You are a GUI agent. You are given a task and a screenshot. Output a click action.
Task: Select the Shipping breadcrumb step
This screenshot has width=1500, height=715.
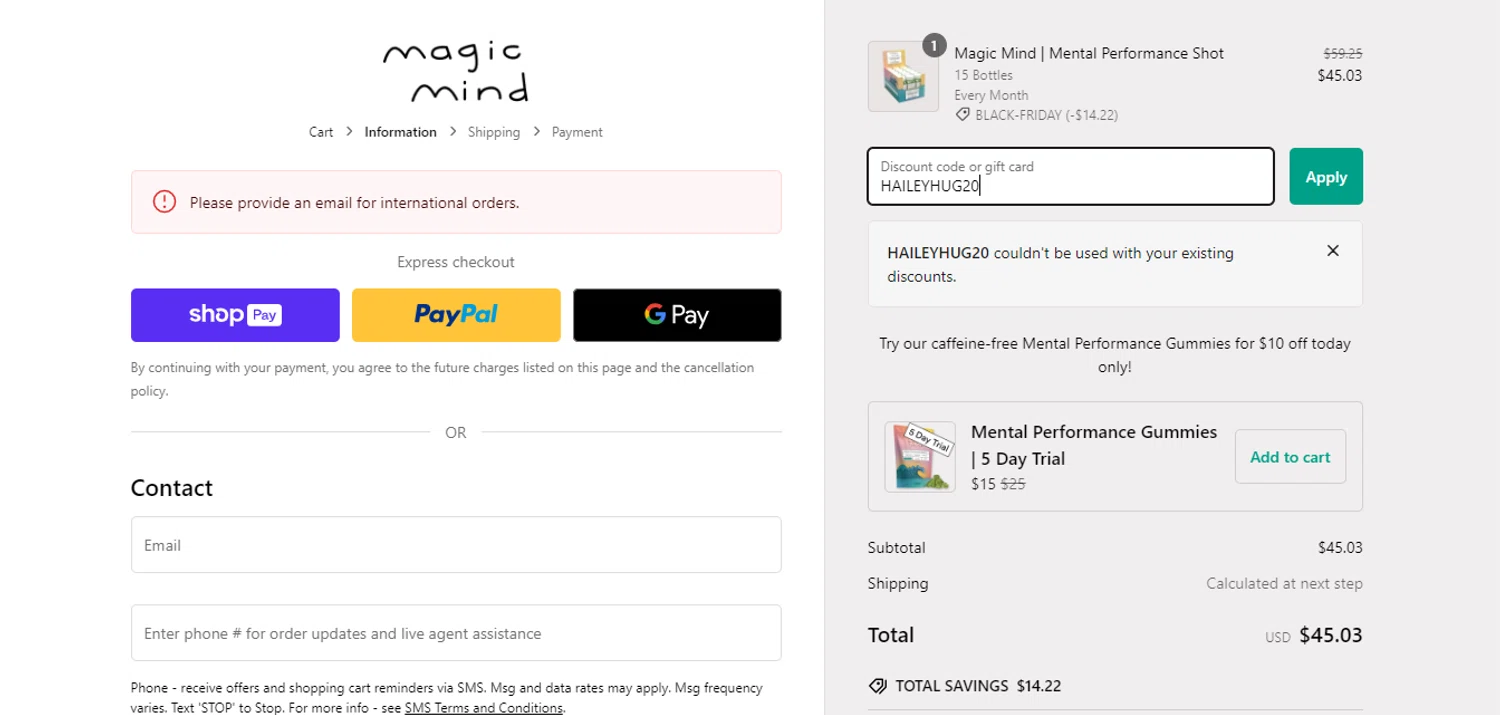[494, 132]
